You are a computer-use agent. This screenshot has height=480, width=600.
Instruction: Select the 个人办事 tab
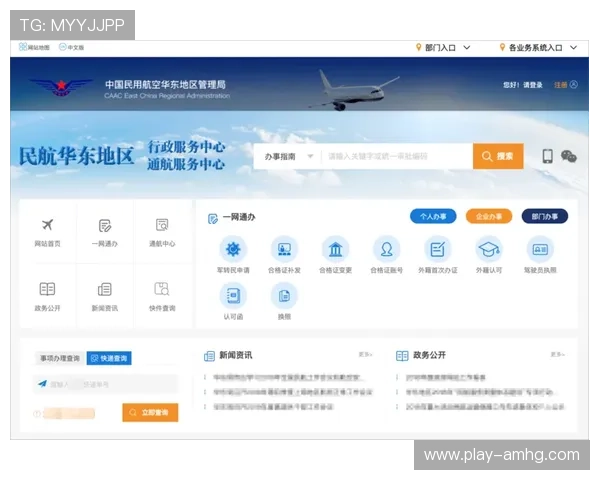(433, 217)
